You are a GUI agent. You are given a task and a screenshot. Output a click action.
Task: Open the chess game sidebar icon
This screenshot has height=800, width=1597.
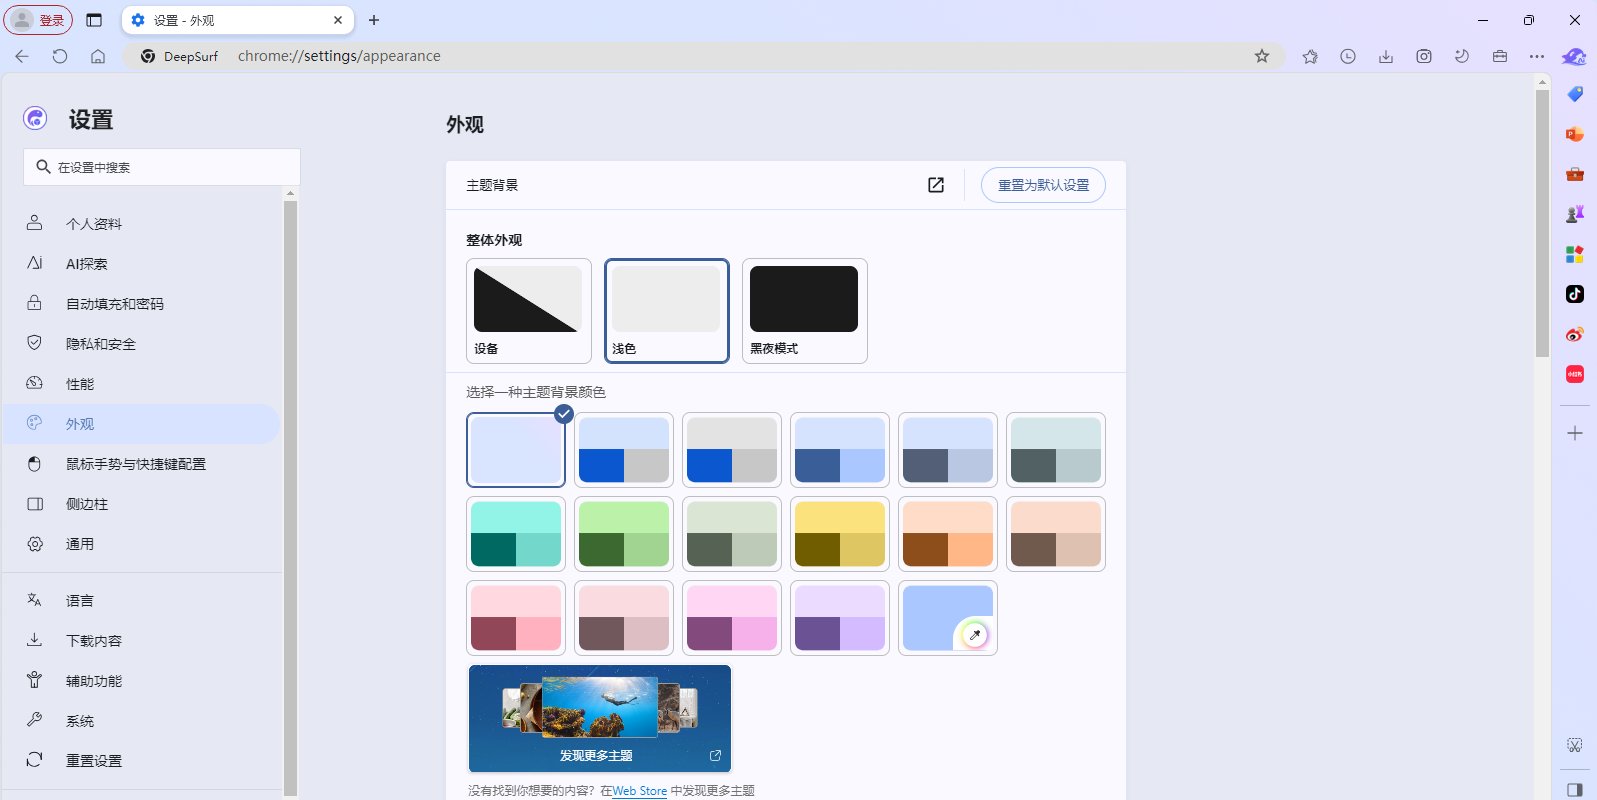1574,214
